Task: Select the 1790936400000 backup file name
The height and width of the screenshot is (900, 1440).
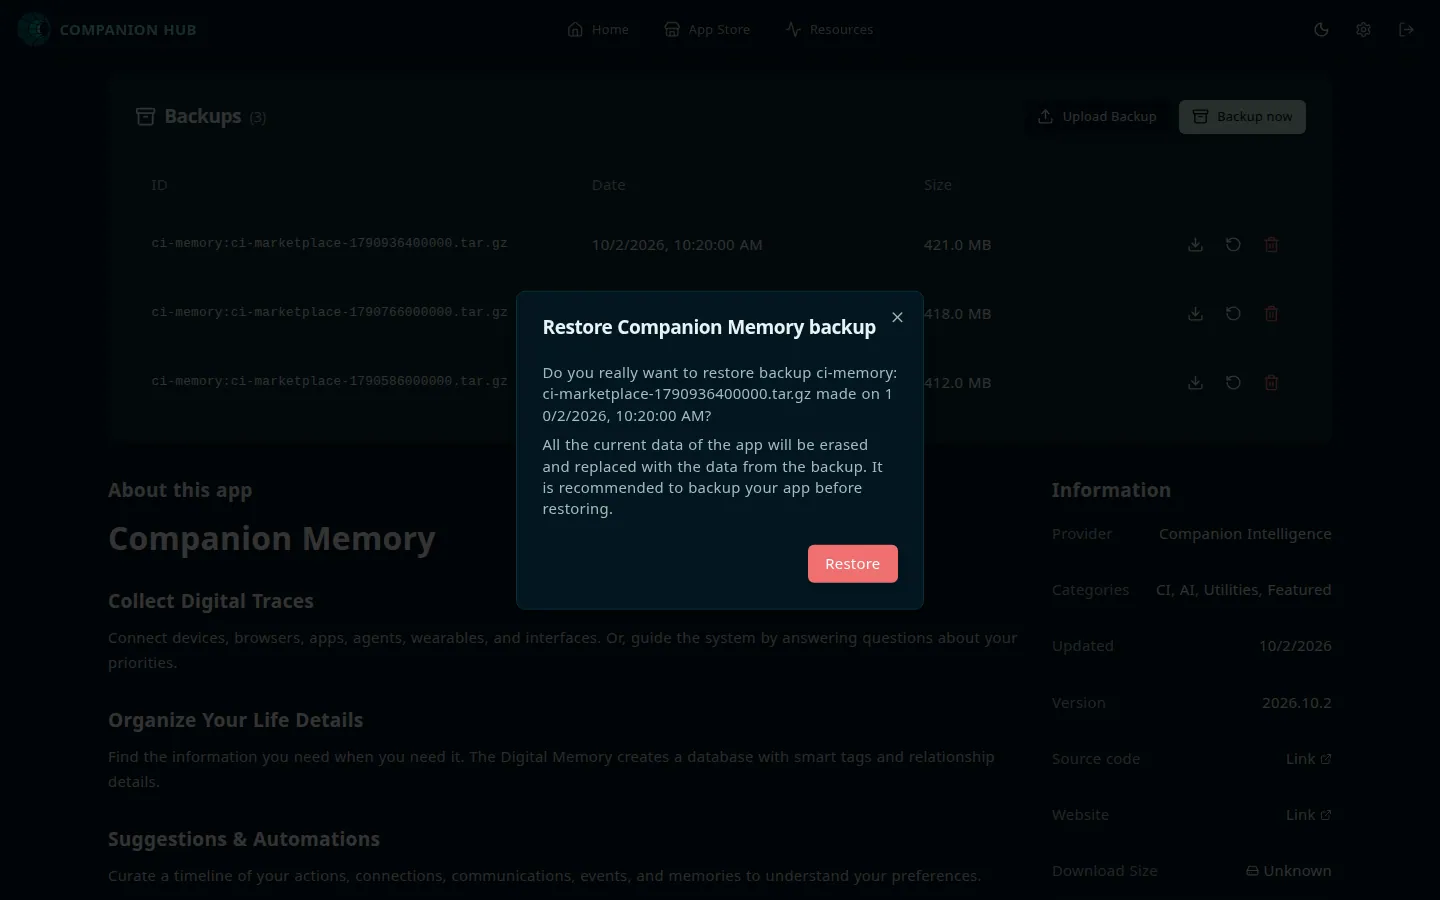Action: (329, 243)
